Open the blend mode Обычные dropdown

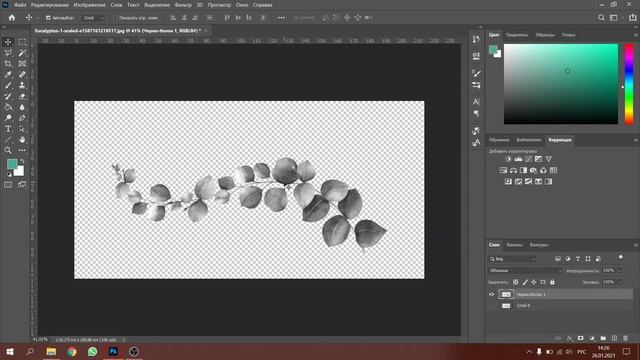click(525, 270)
